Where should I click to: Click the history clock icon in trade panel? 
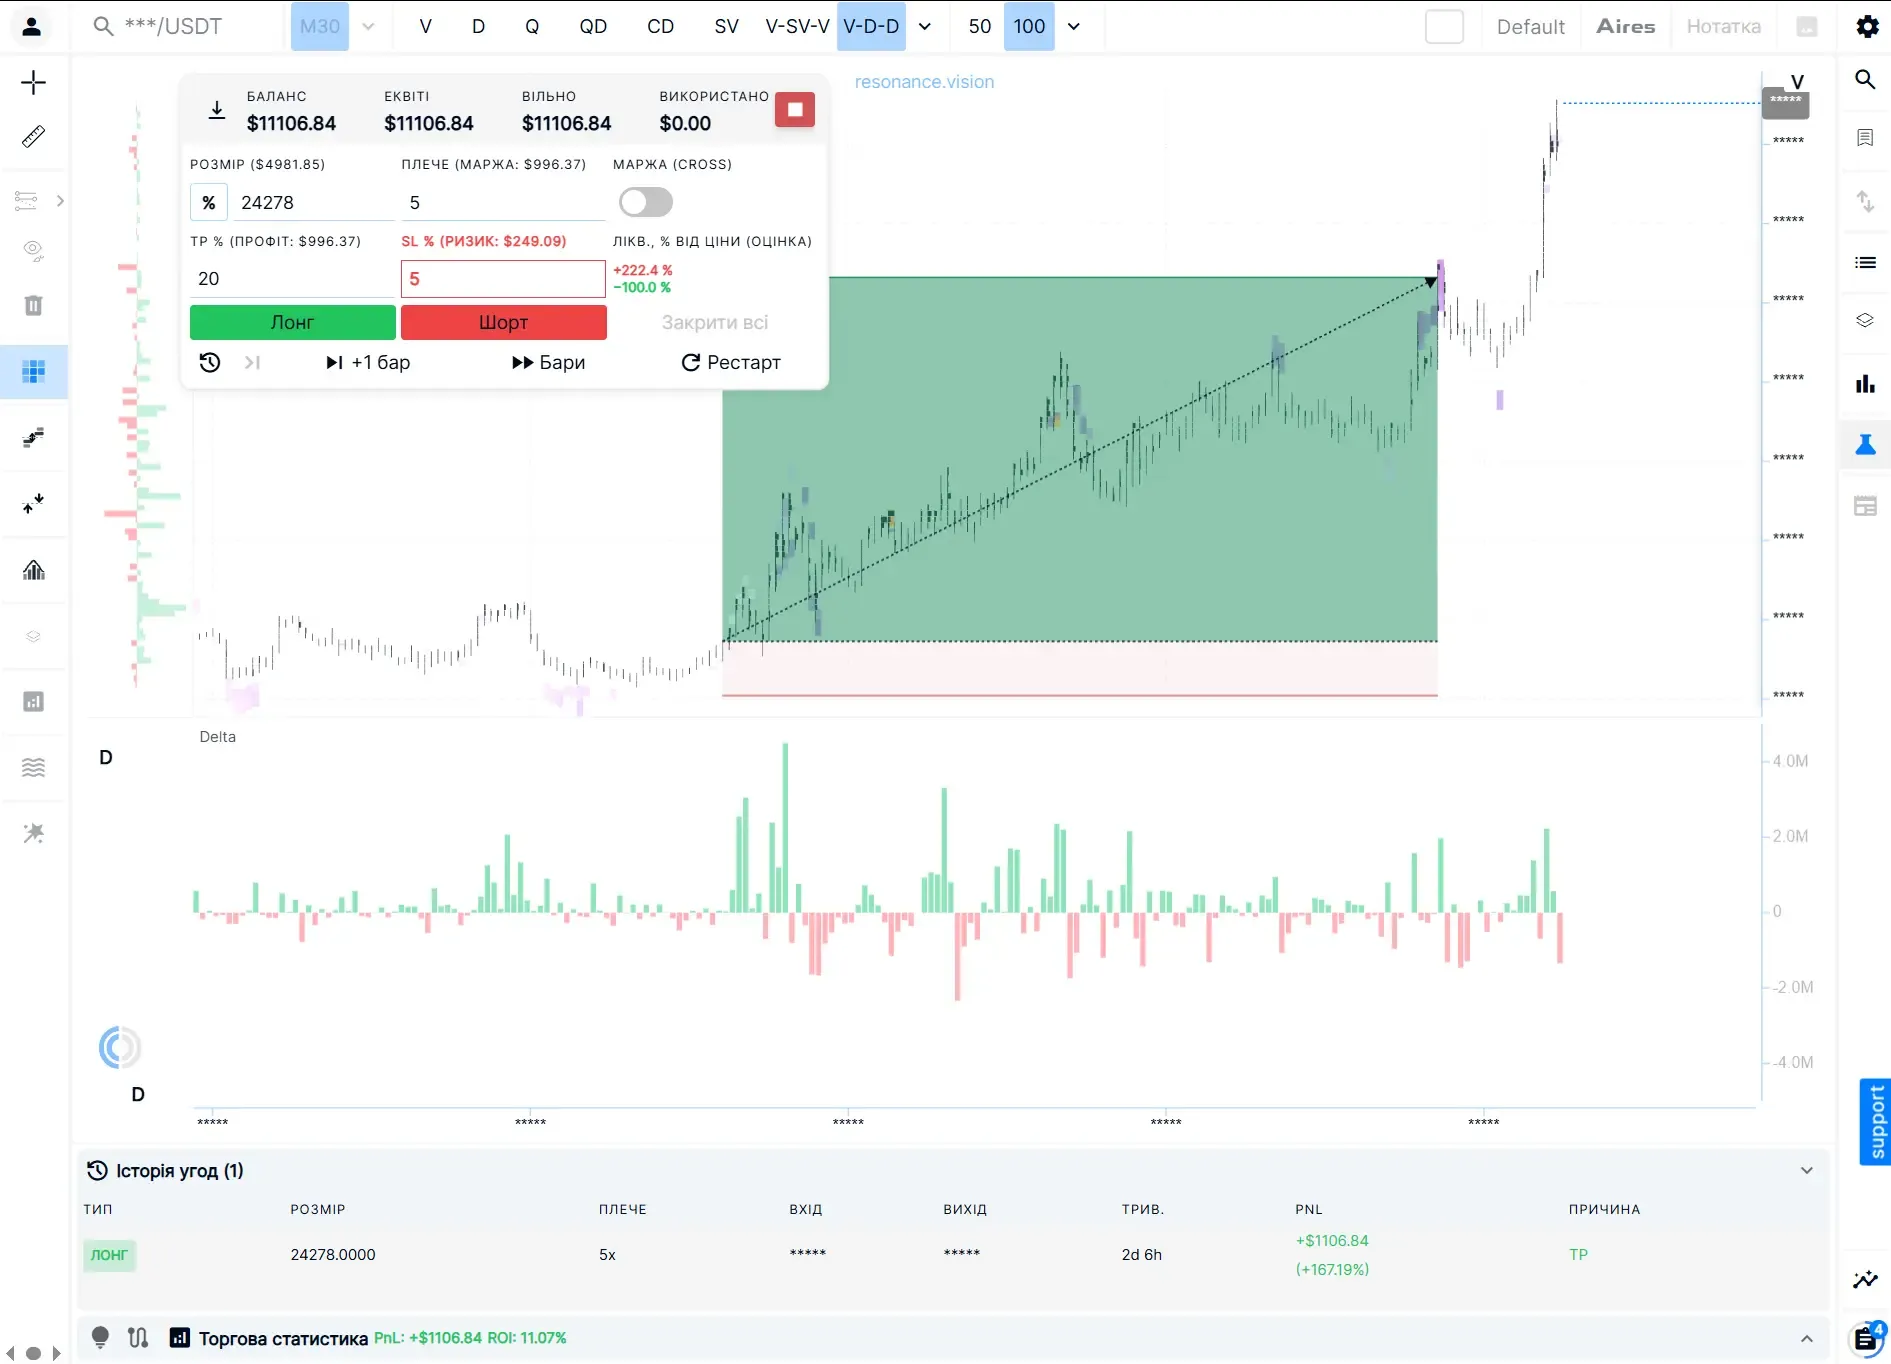(209, 362)
